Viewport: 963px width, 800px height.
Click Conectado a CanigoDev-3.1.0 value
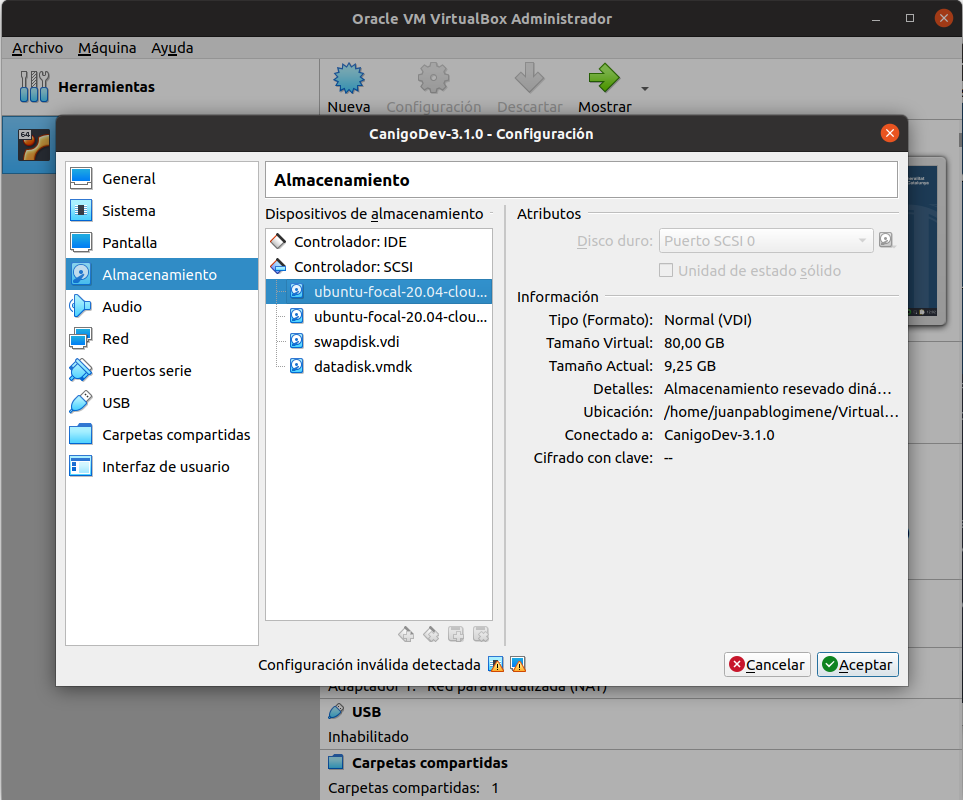[719, 435]
